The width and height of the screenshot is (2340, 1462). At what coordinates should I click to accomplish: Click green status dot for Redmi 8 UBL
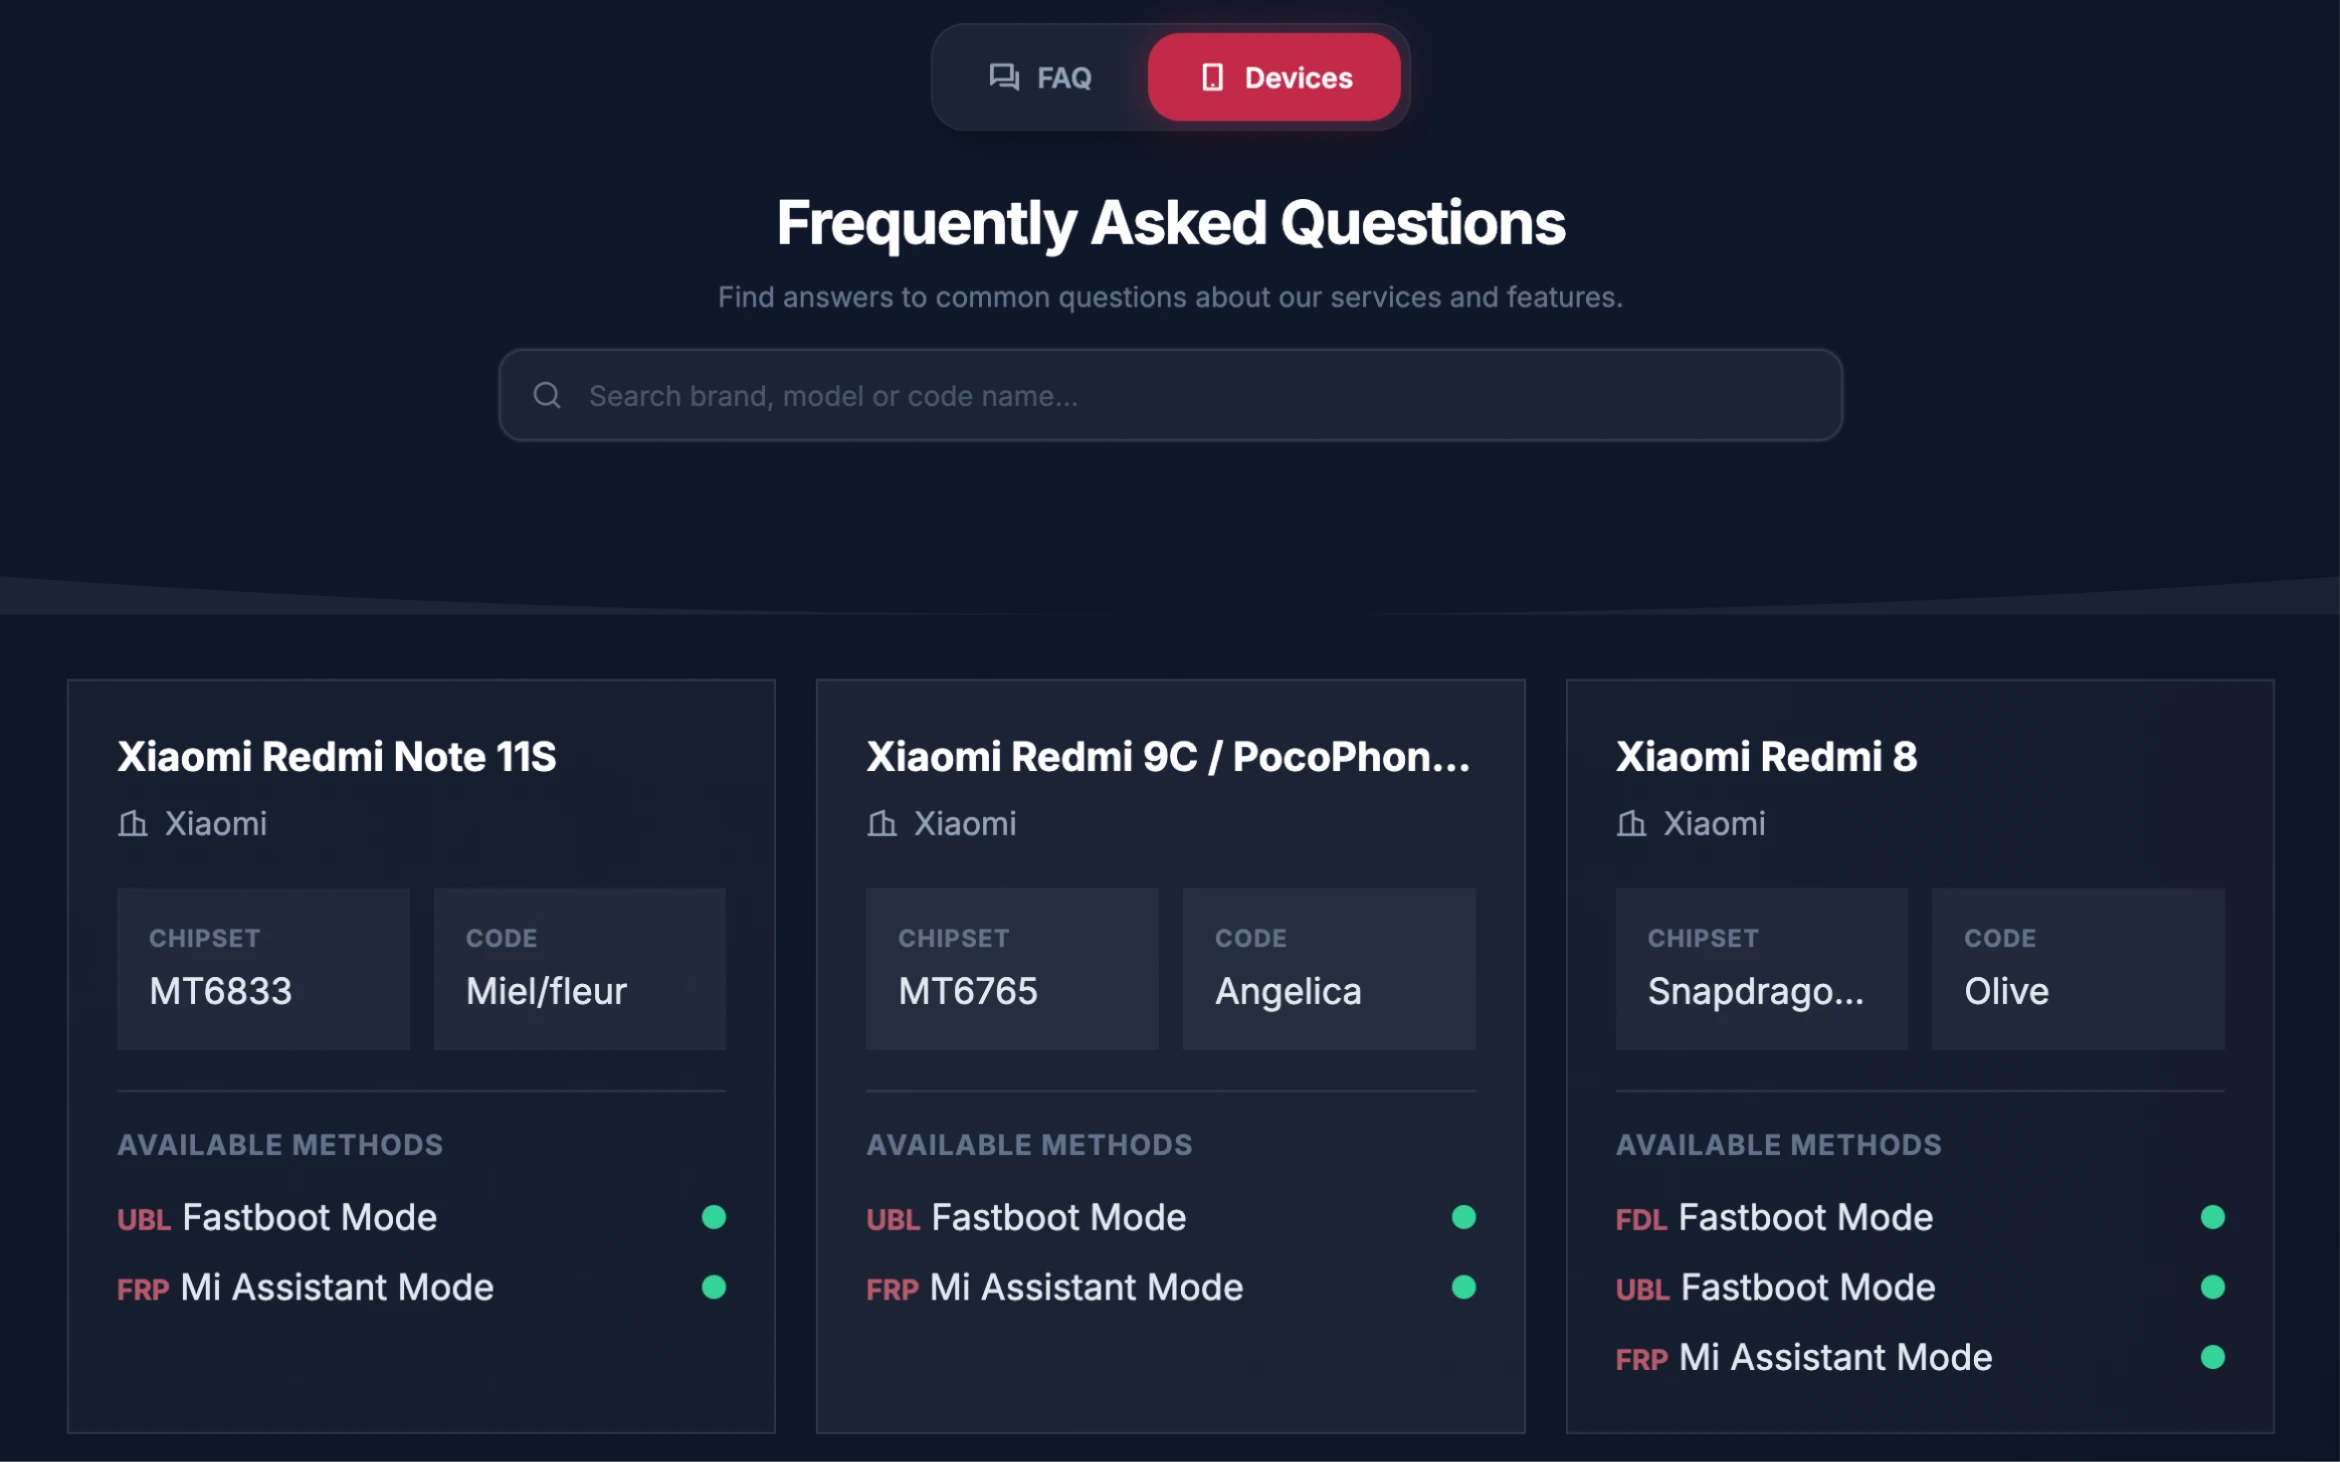[2212, 1287]
